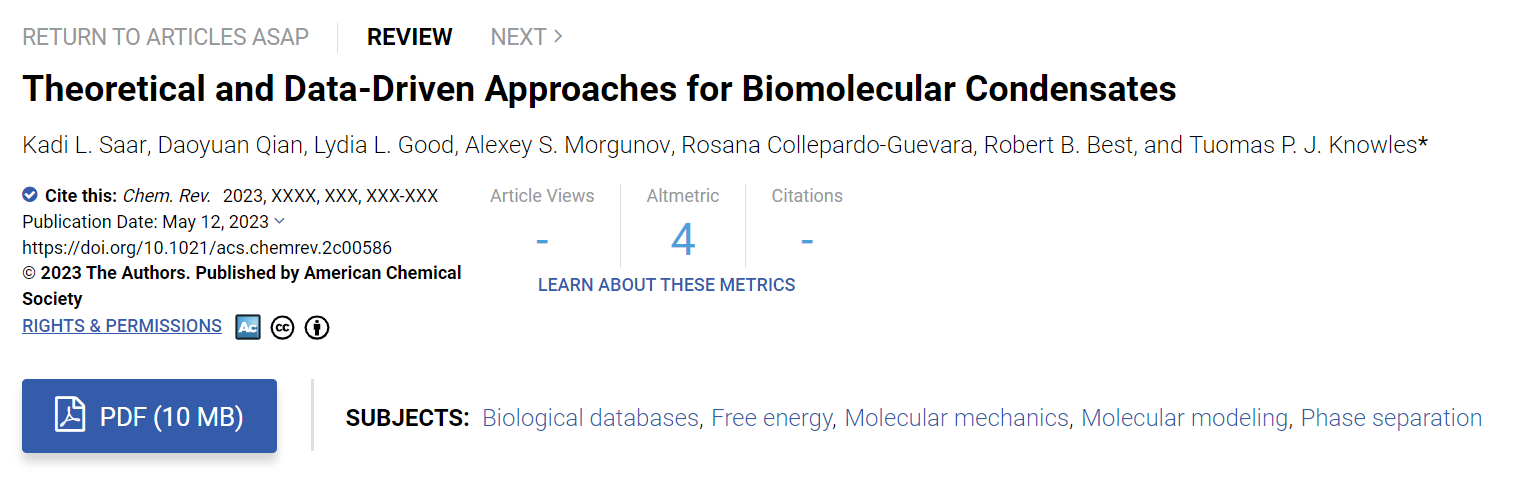Screen dimensions: 1514x495
Task: Click the PDF file icon in button
Action: click(70, 416)
